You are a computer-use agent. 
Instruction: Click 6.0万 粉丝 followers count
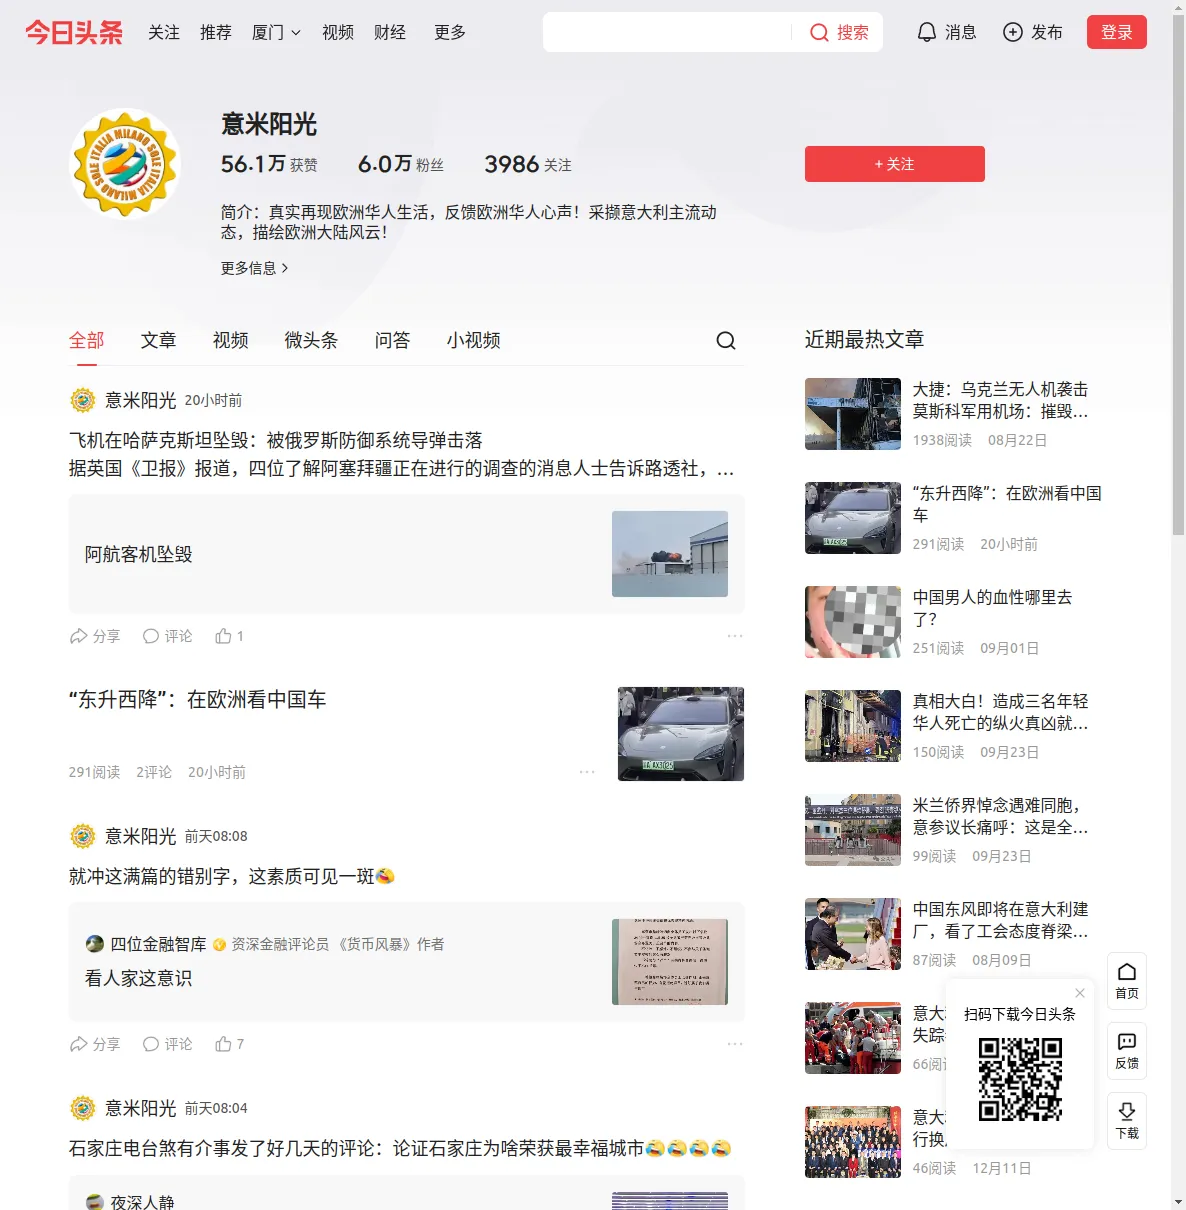coord(401,164)
